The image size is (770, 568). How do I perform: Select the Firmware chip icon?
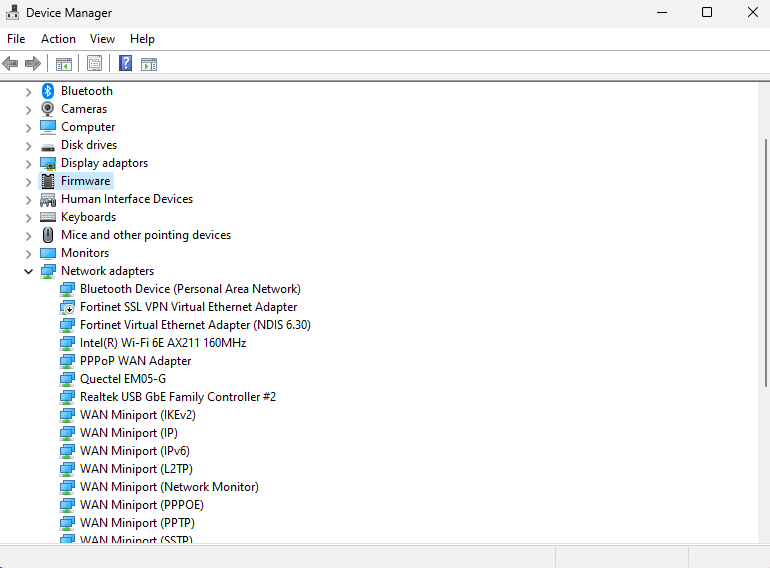click(48, 181)
